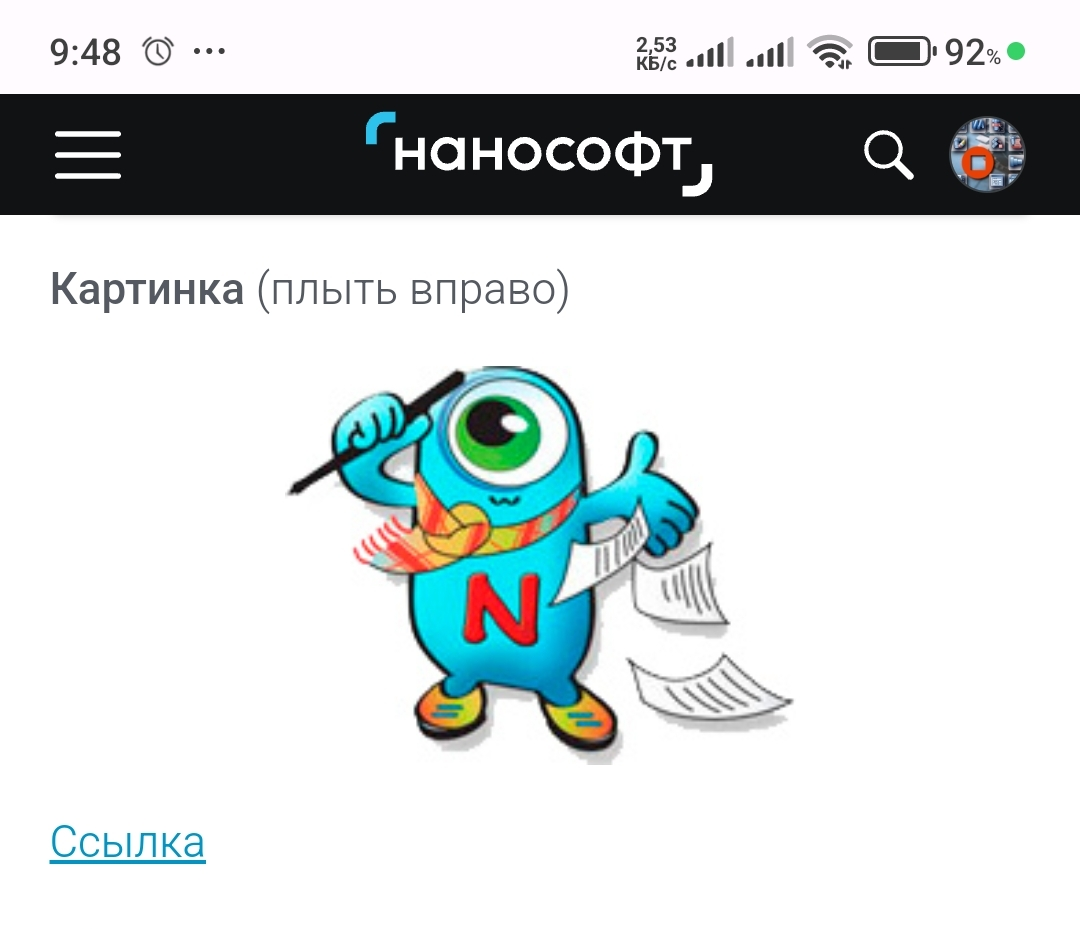
Task: Tap the (плыть вправо) caption text
Action: pyautogui.click(x=413, y=290)
